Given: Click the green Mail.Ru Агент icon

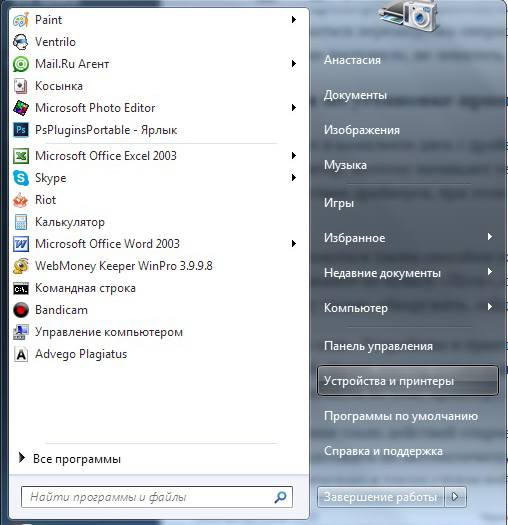Looking at the screenshot, I should (x=21, y=64).
